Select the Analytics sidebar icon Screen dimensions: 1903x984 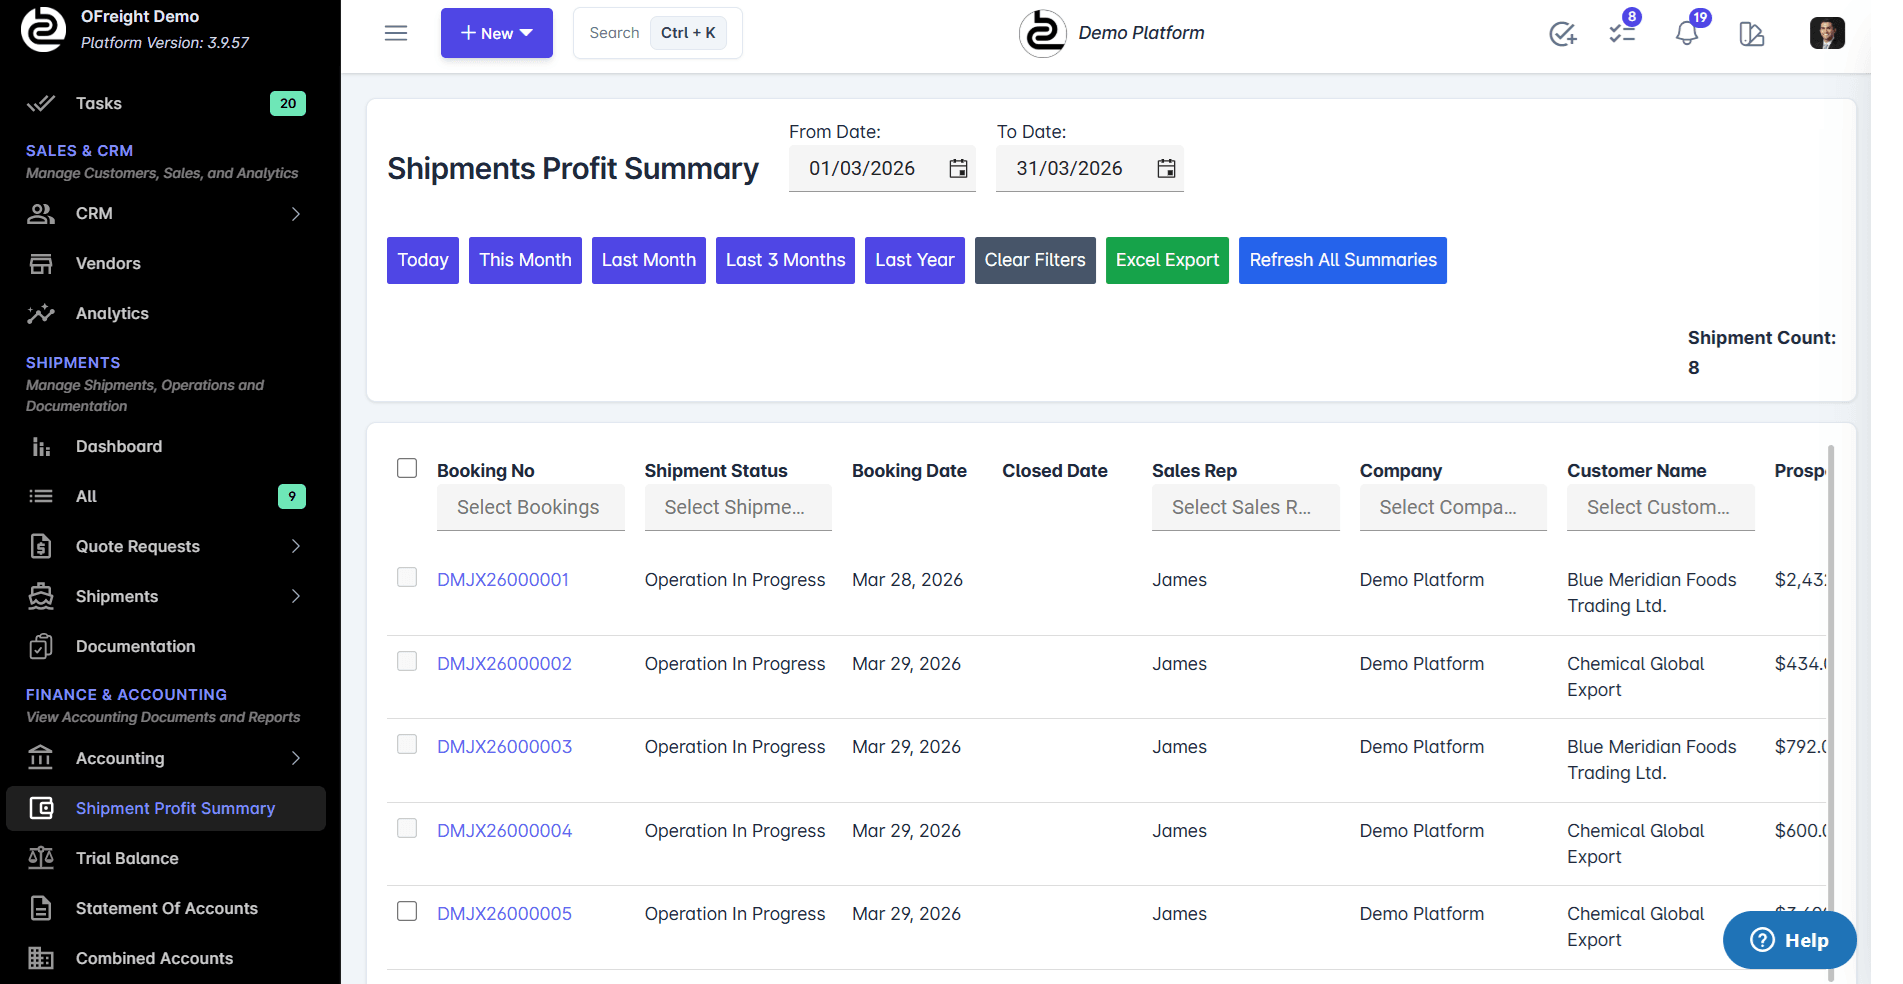pyautogui.click(x=41, y=313)
